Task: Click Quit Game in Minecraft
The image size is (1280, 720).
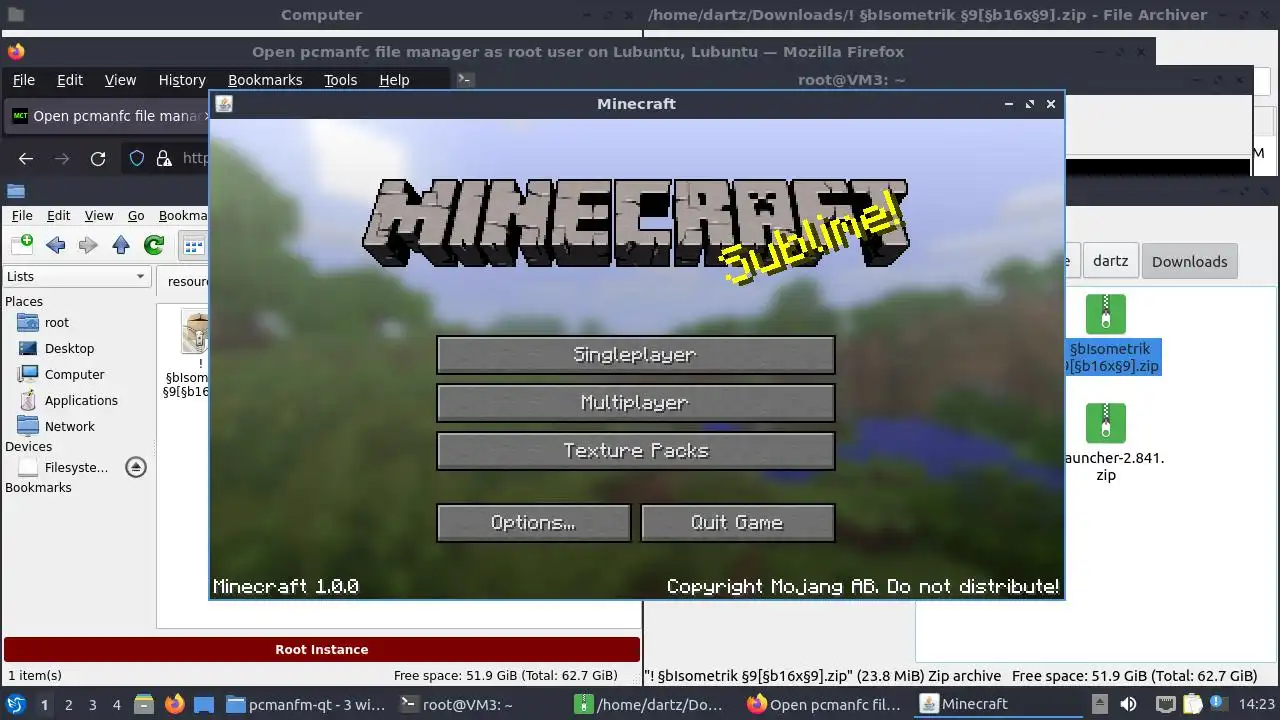Action: [x=738, y=523]
